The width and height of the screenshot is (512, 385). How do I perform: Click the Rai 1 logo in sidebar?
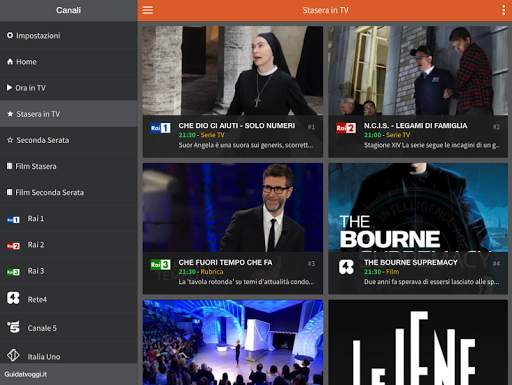point(13,219)
